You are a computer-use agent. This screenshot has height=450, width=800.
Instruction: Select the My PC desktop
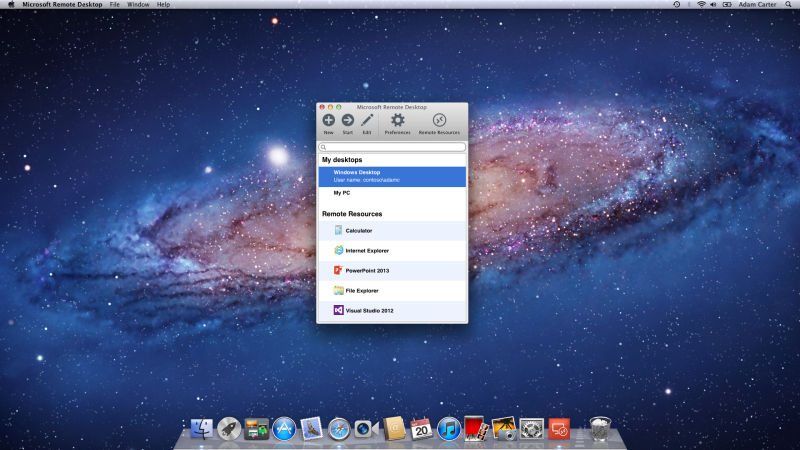click(392, 193)
